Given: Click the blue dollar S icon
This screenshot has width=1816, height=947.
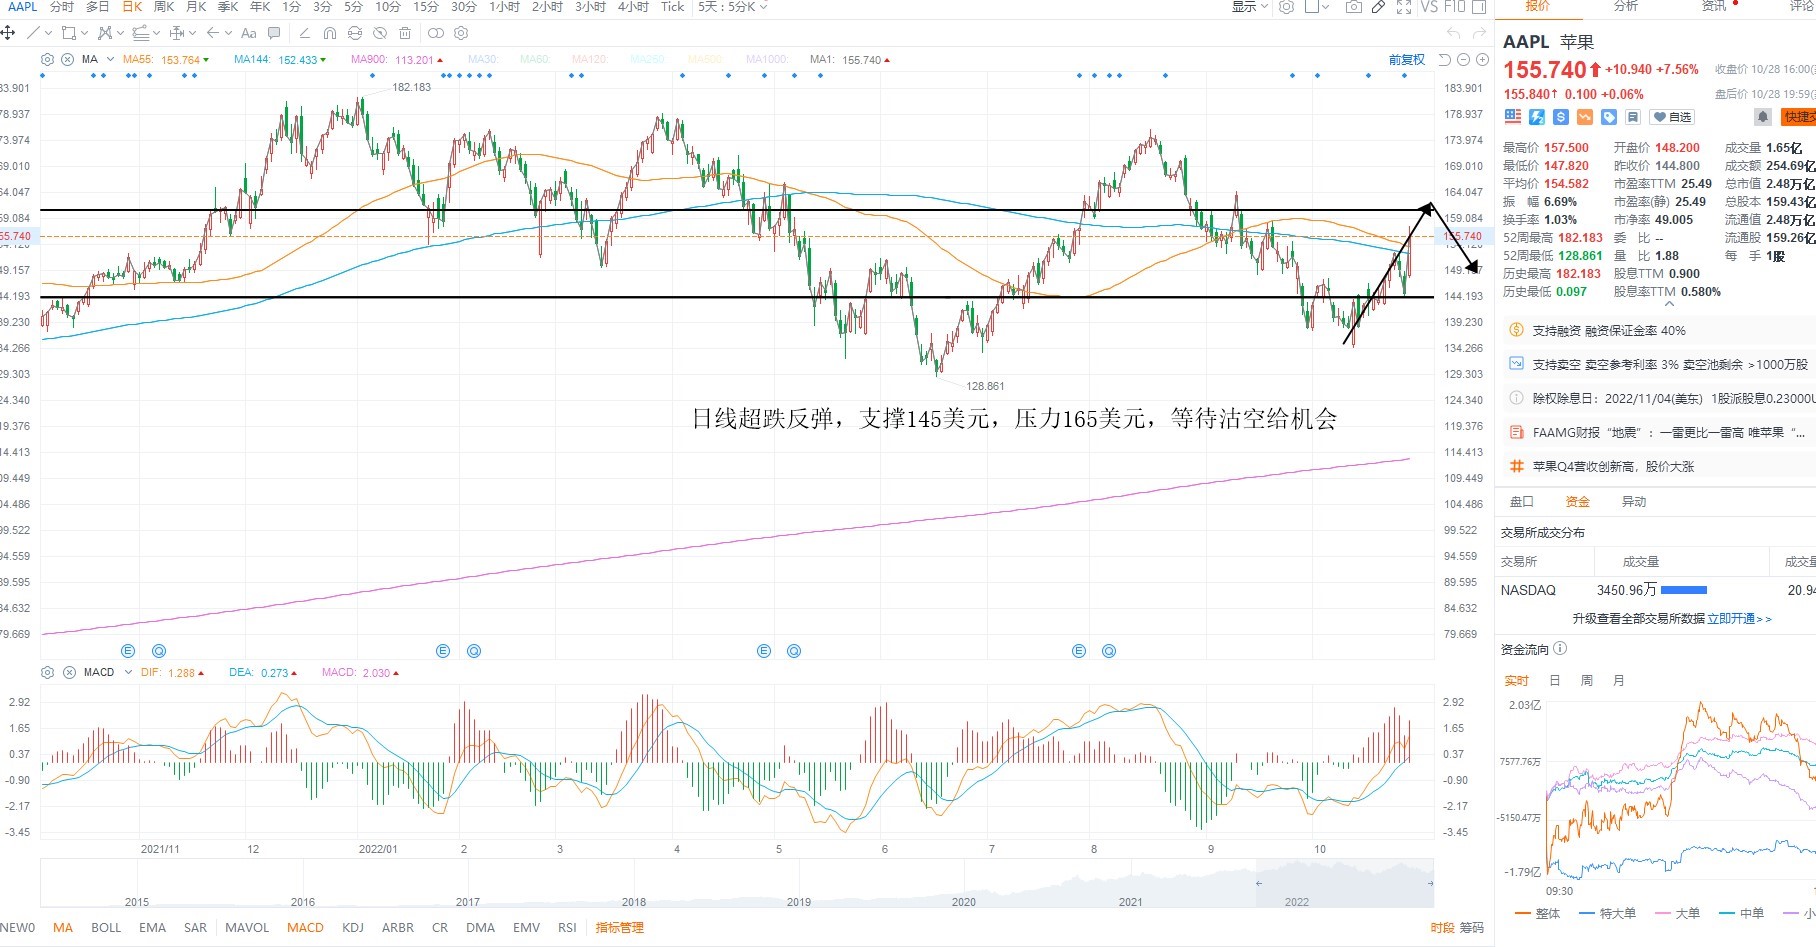Looking at the screenshot, I should click(1561, 117).
